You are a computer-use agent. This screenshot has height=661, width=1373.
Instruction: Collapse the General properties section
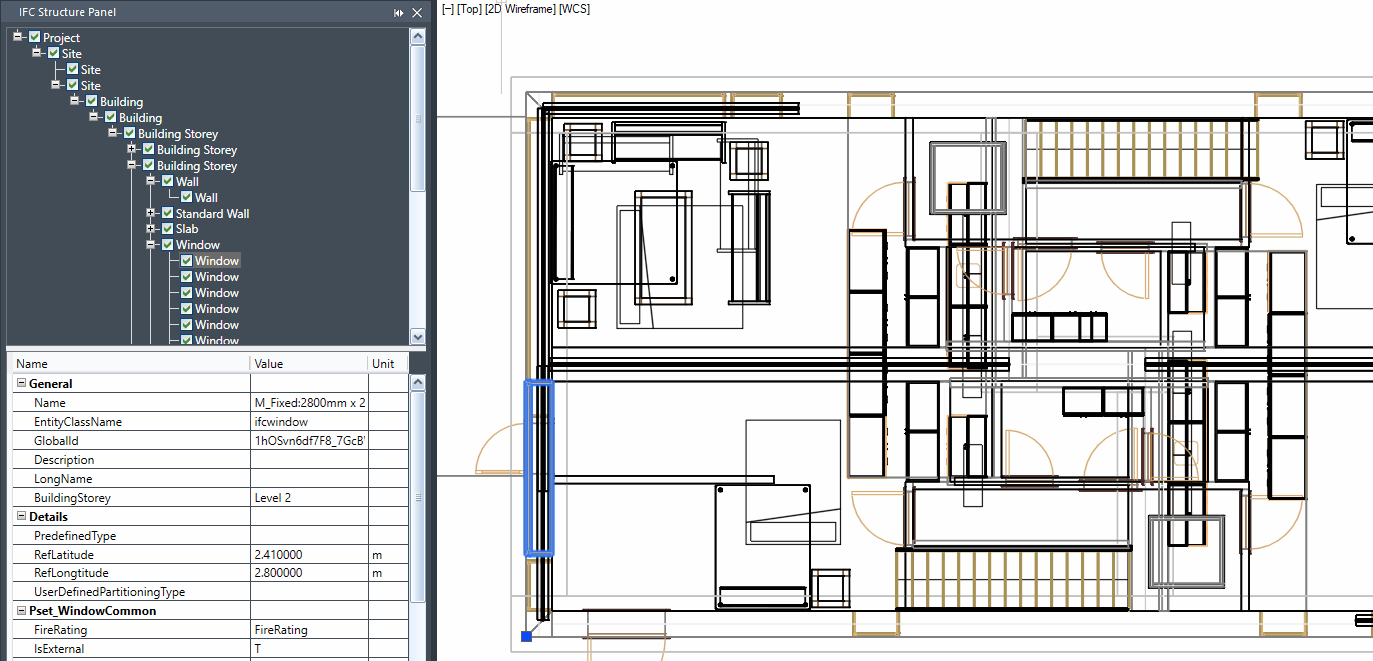pos(21,384)
